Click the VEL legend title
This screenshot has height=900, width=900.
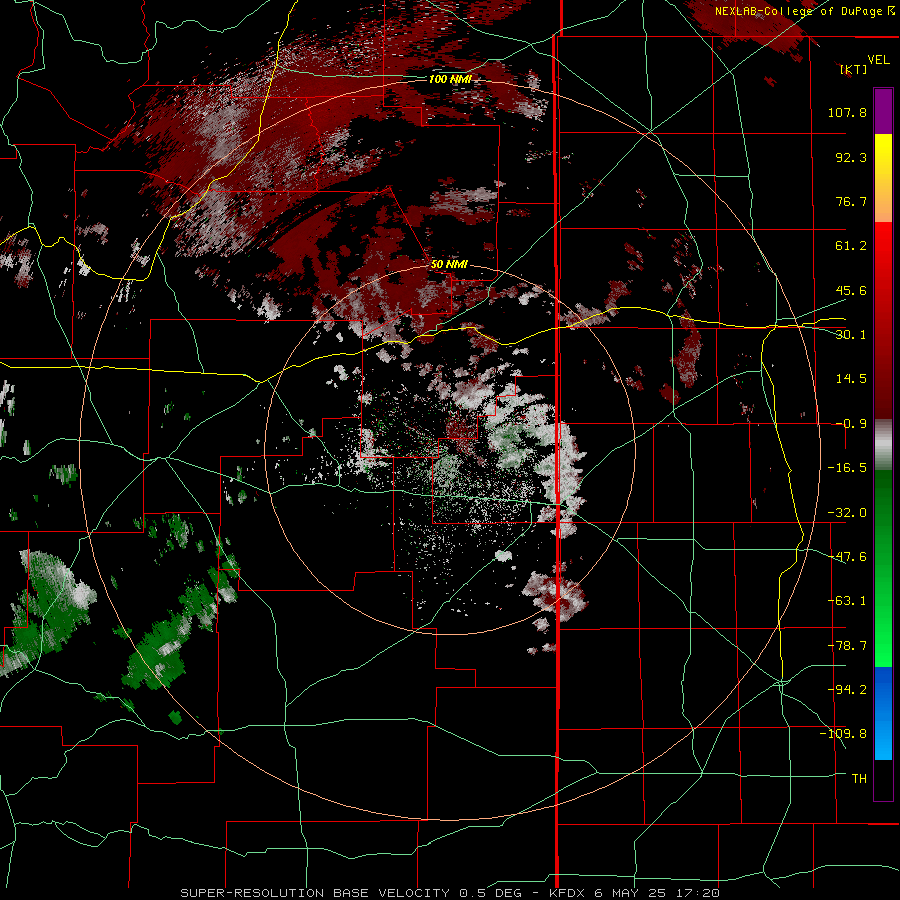[x=878, y=60]
